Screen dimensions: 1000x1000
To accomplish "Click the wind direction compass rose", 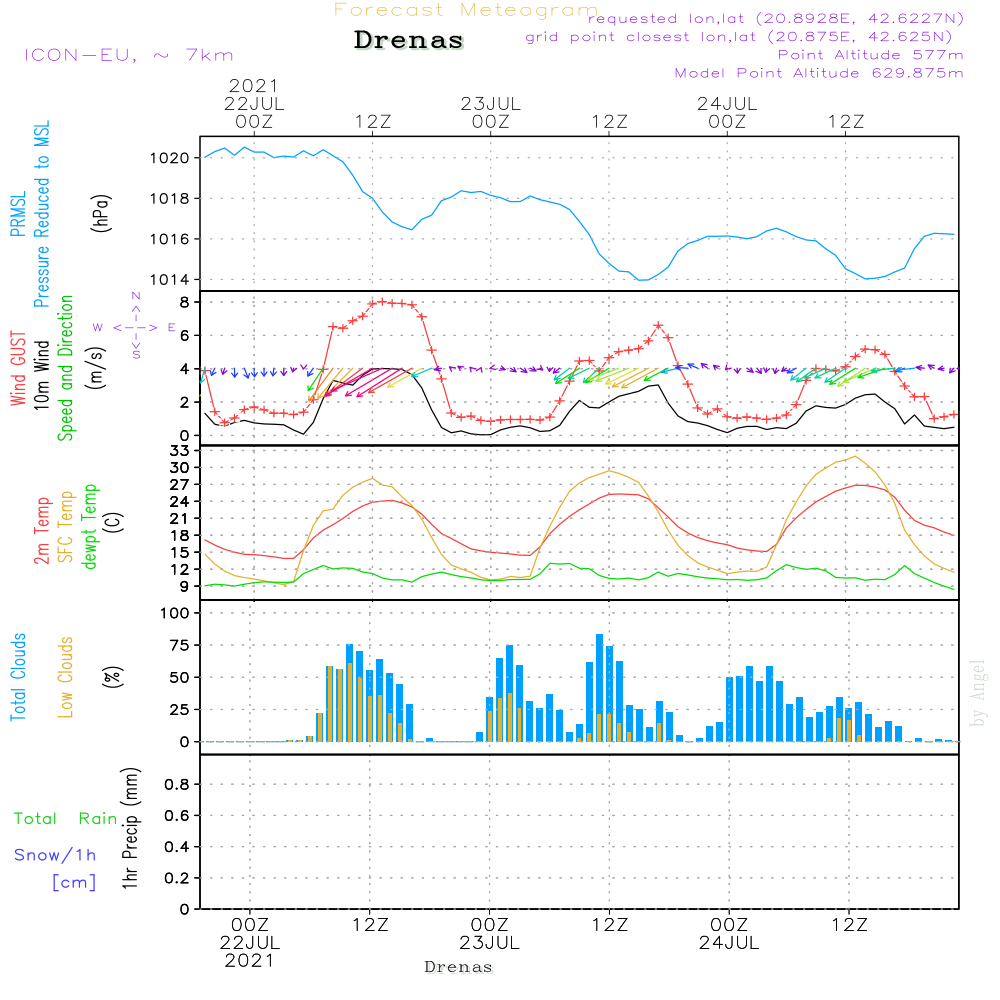I will click(x=135, y=327).
